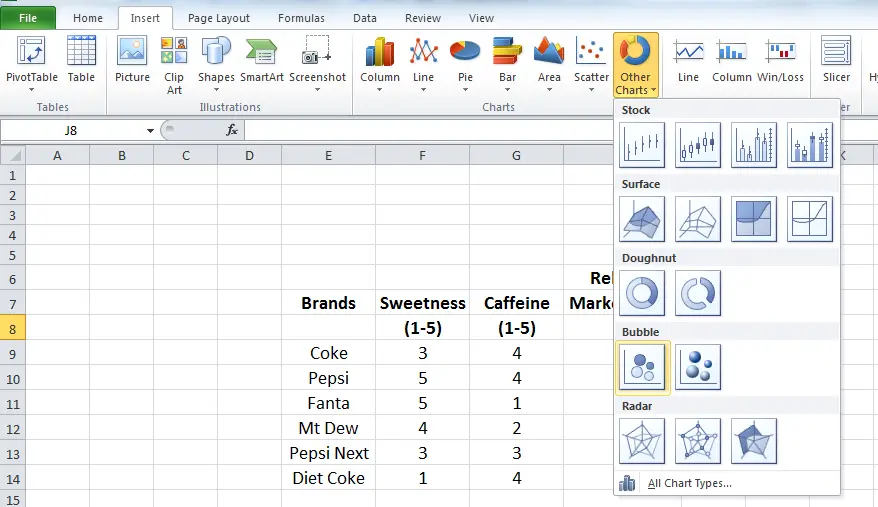Select the cell containing Coke

pyautogui.click(x=328, y=353)
